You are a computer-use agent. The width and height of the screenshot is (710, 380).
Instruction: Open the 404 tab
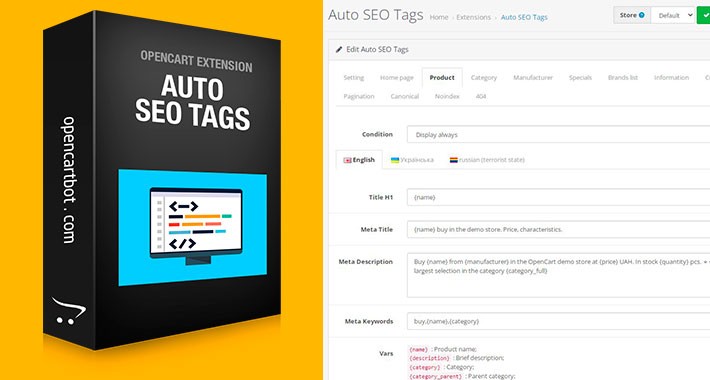point(481,96)
